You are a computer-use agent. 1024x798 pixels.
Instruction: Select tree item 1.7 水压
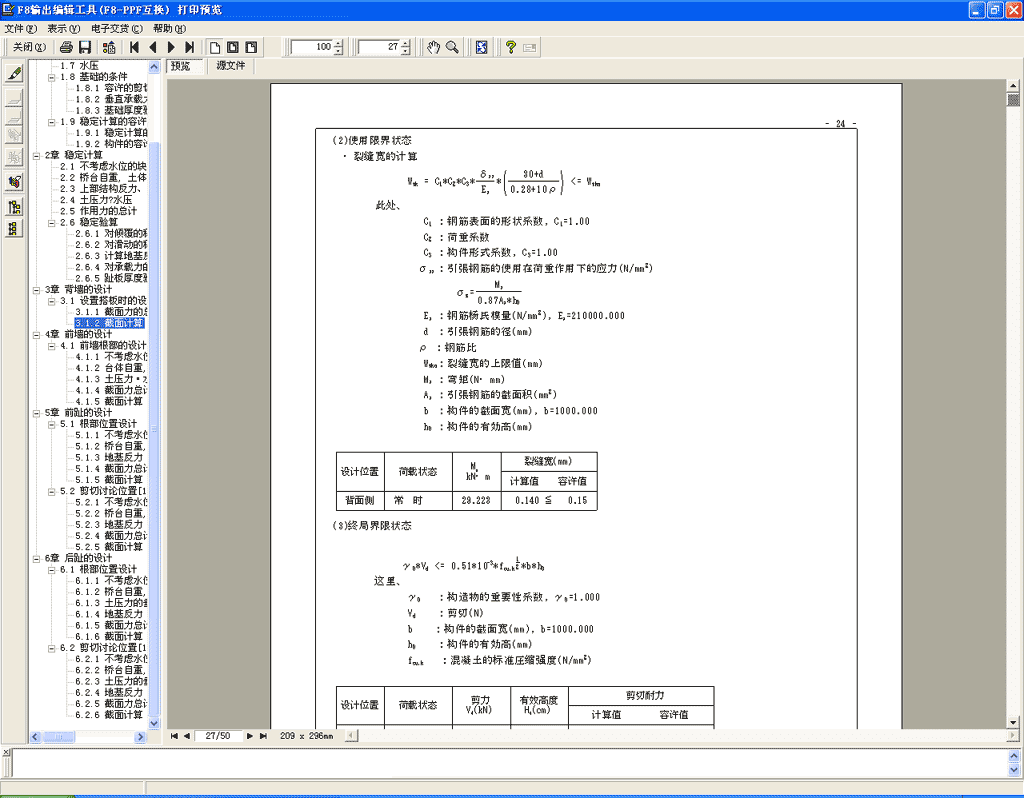(79, 66)
